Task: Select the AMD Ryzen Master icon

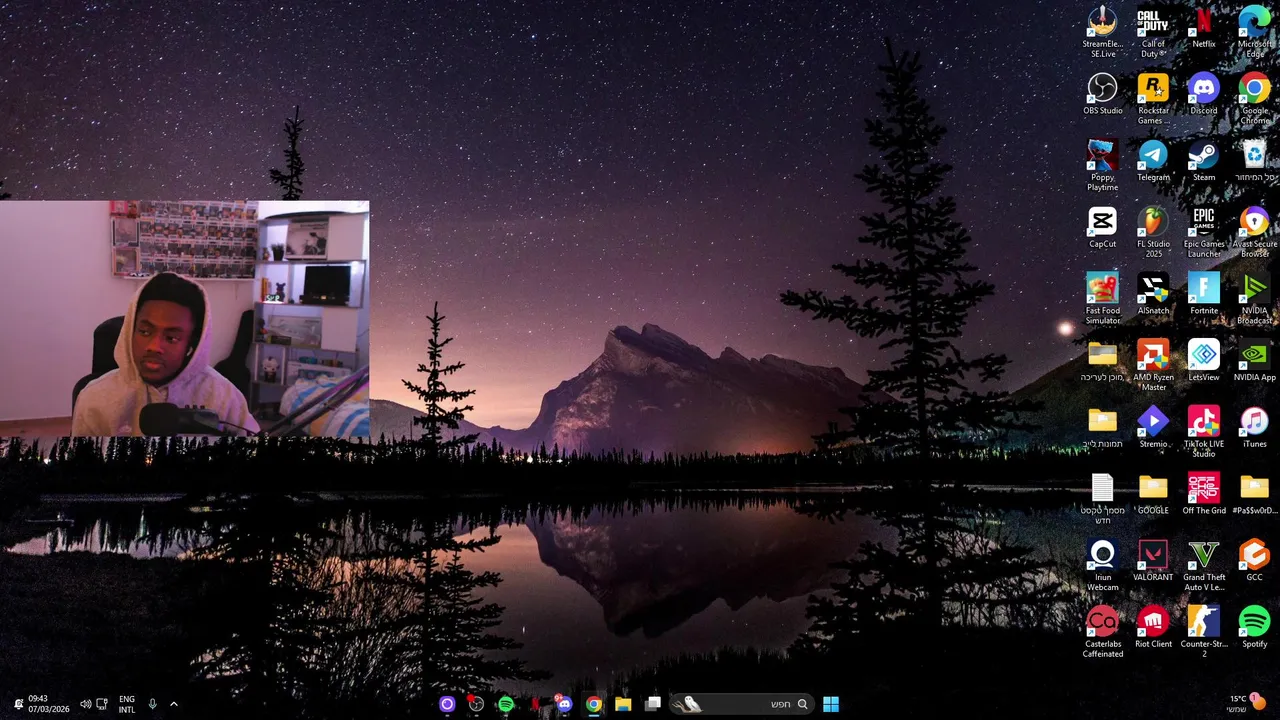Action: [1153, 365]
